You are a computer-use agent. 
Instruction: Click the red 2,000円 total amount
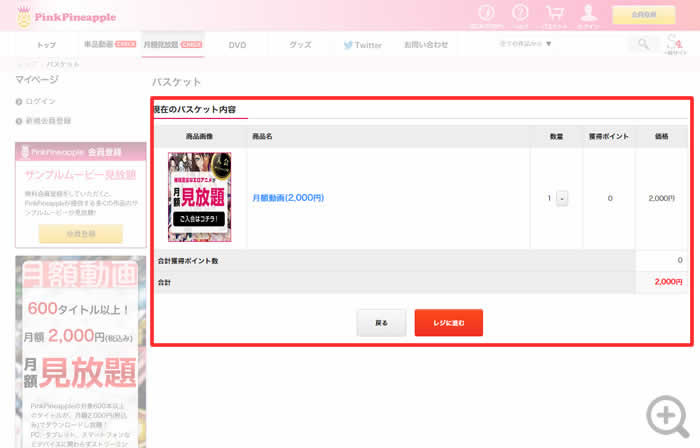668,282
